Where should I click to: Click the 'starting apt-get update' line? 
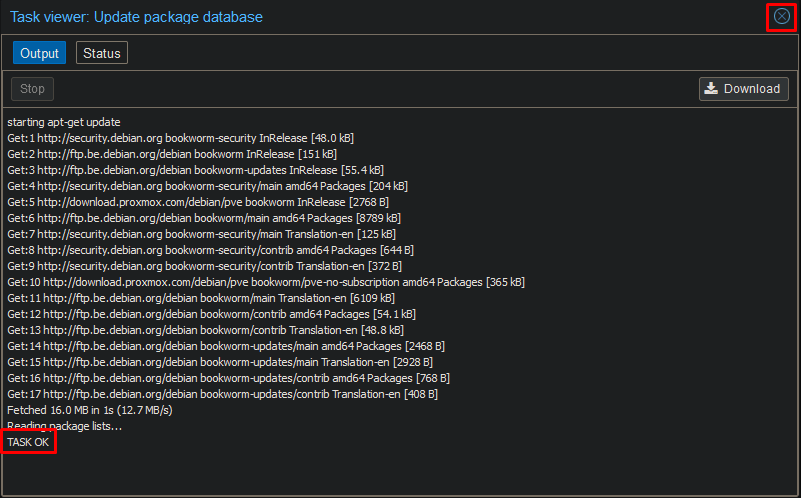(x=64, y=122)
